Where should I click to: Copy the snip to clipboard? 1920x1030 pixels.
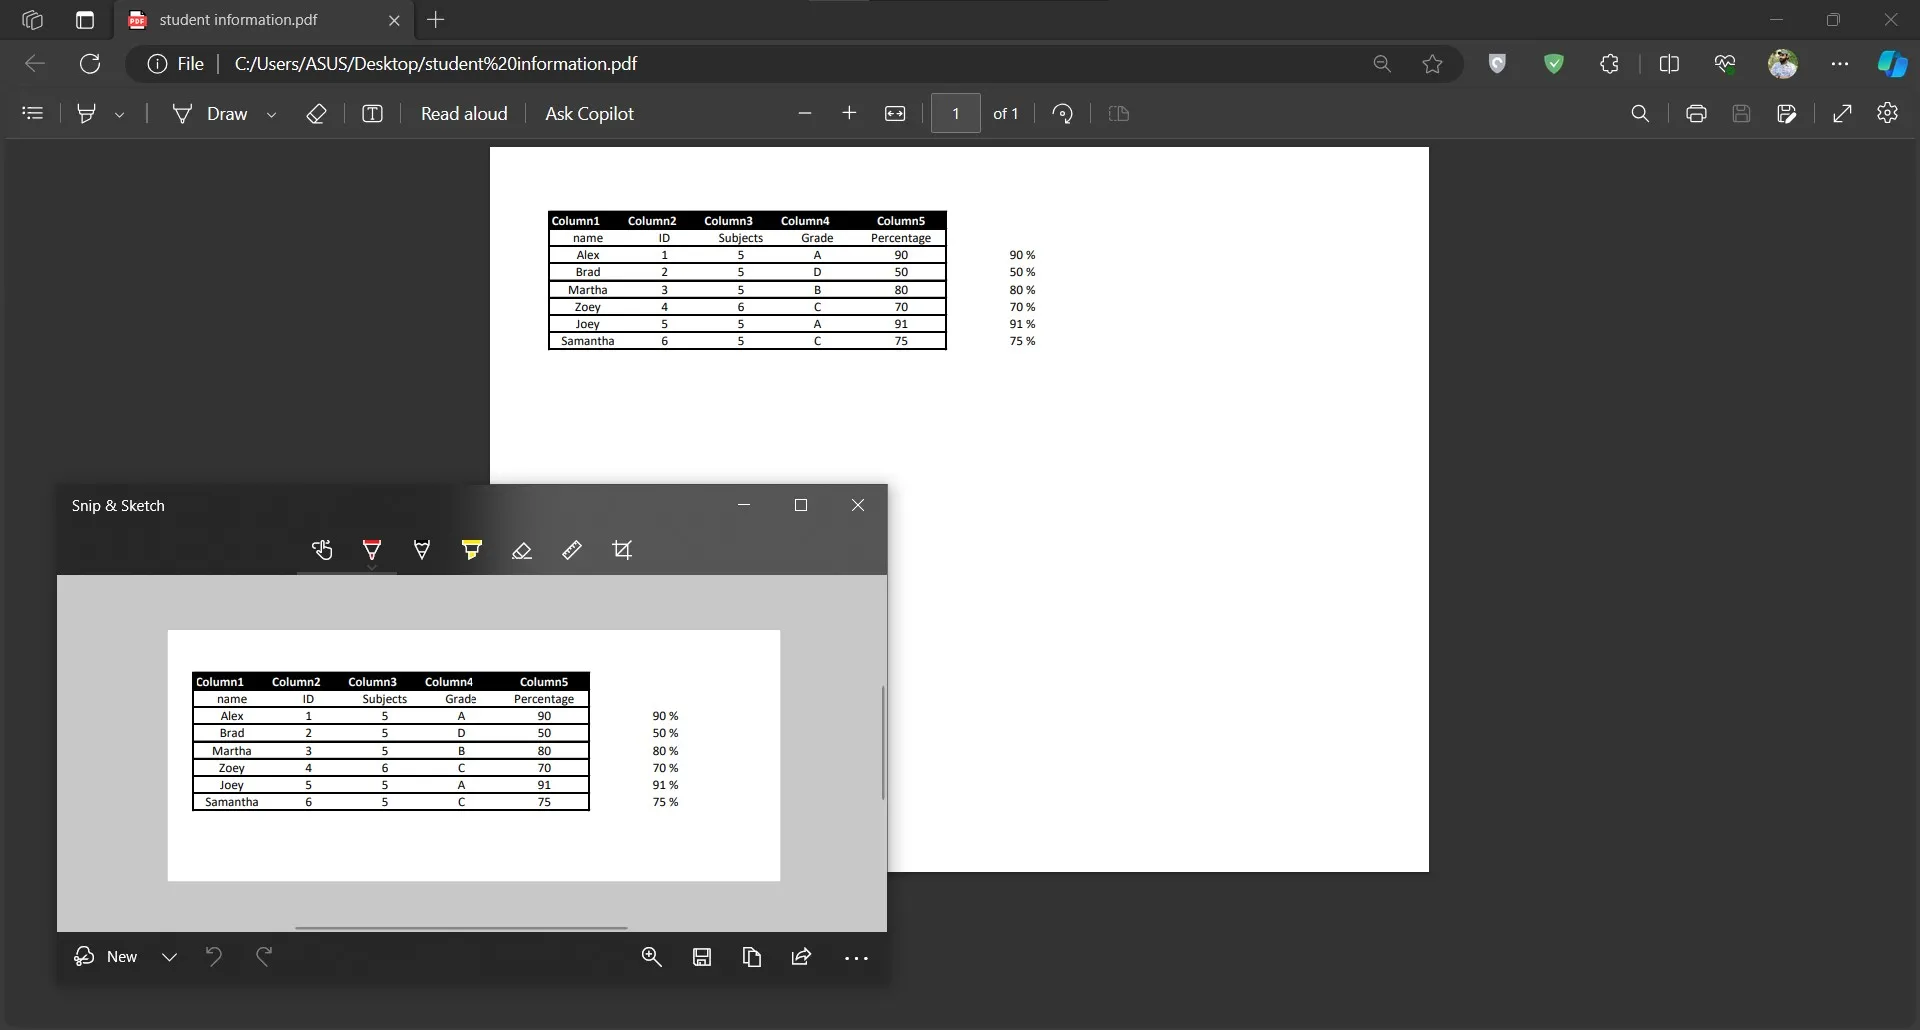752,957
